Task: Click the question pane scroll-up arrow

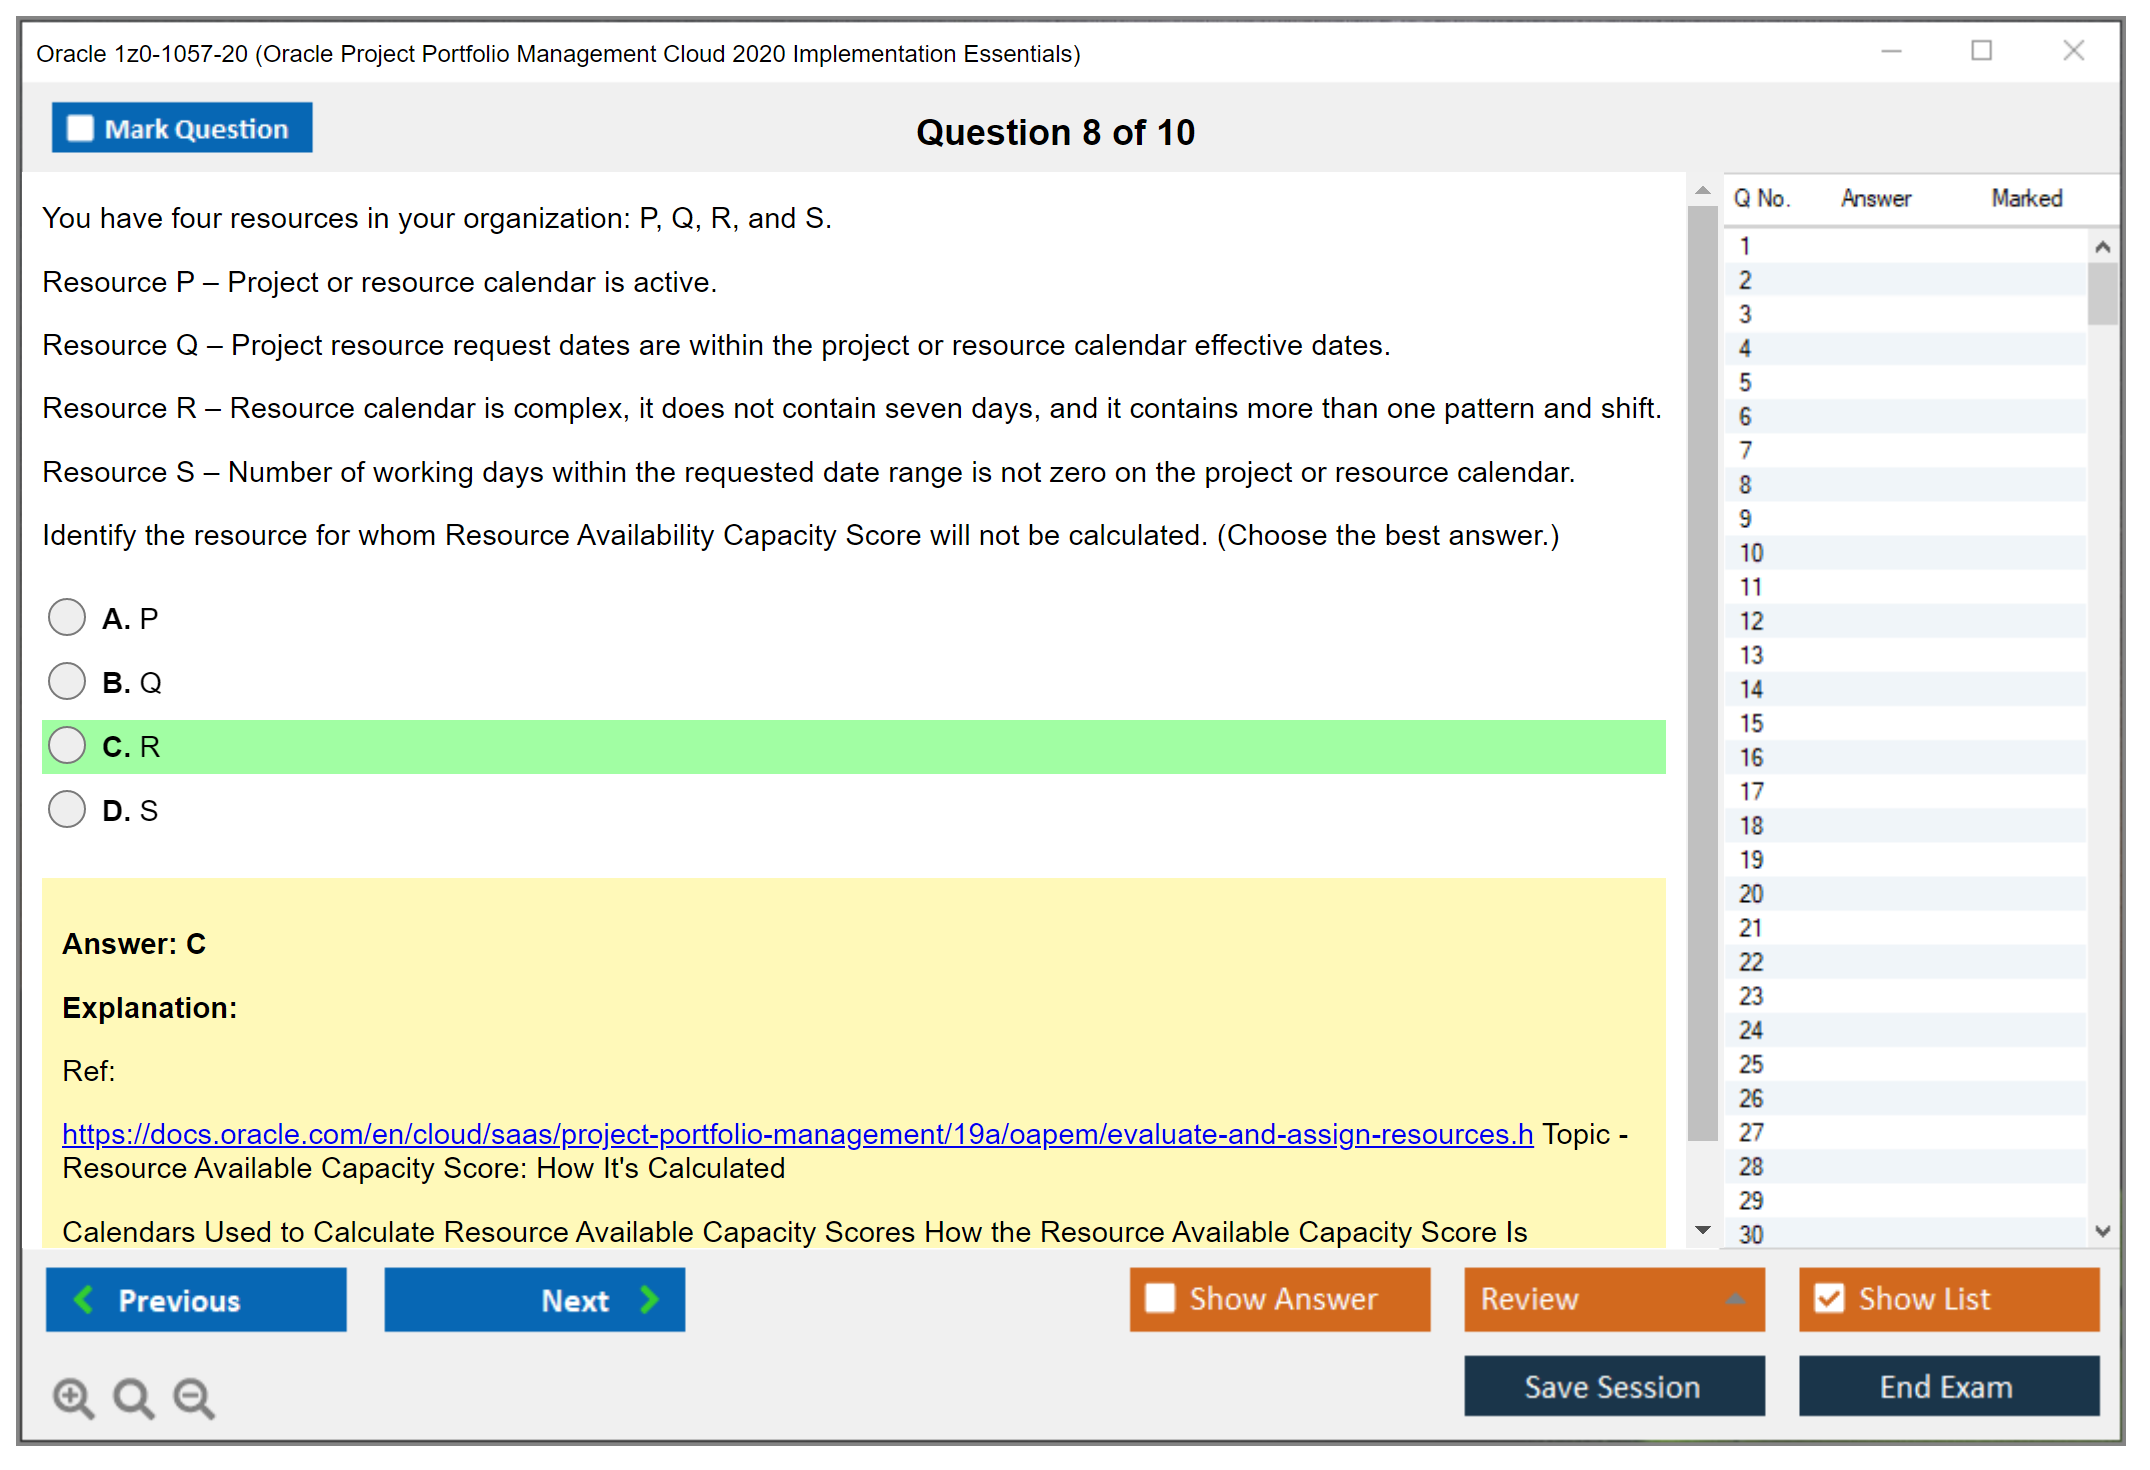Action: [1703, 190]
